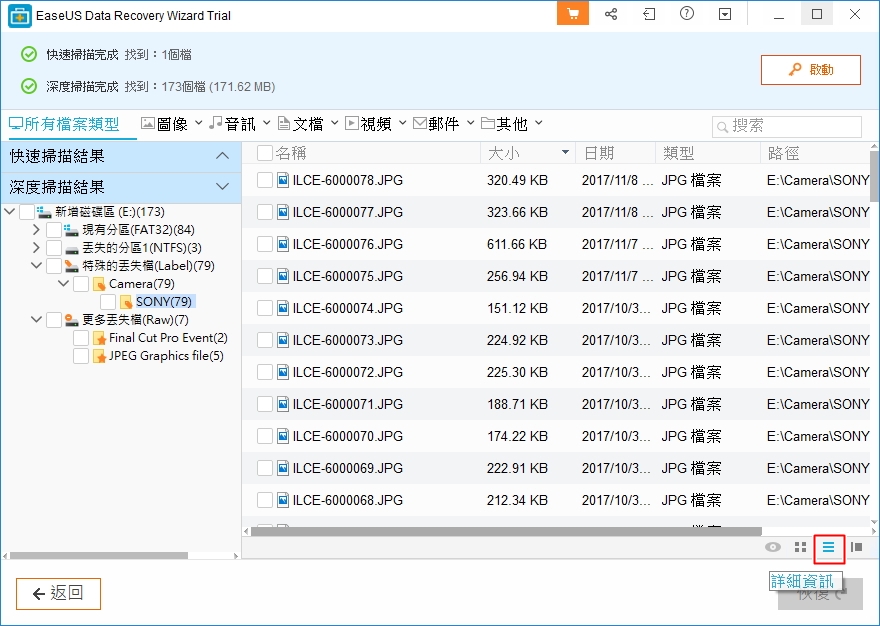Tick the checkbox for ILCE-6000078.JPG

pos(265,180)
